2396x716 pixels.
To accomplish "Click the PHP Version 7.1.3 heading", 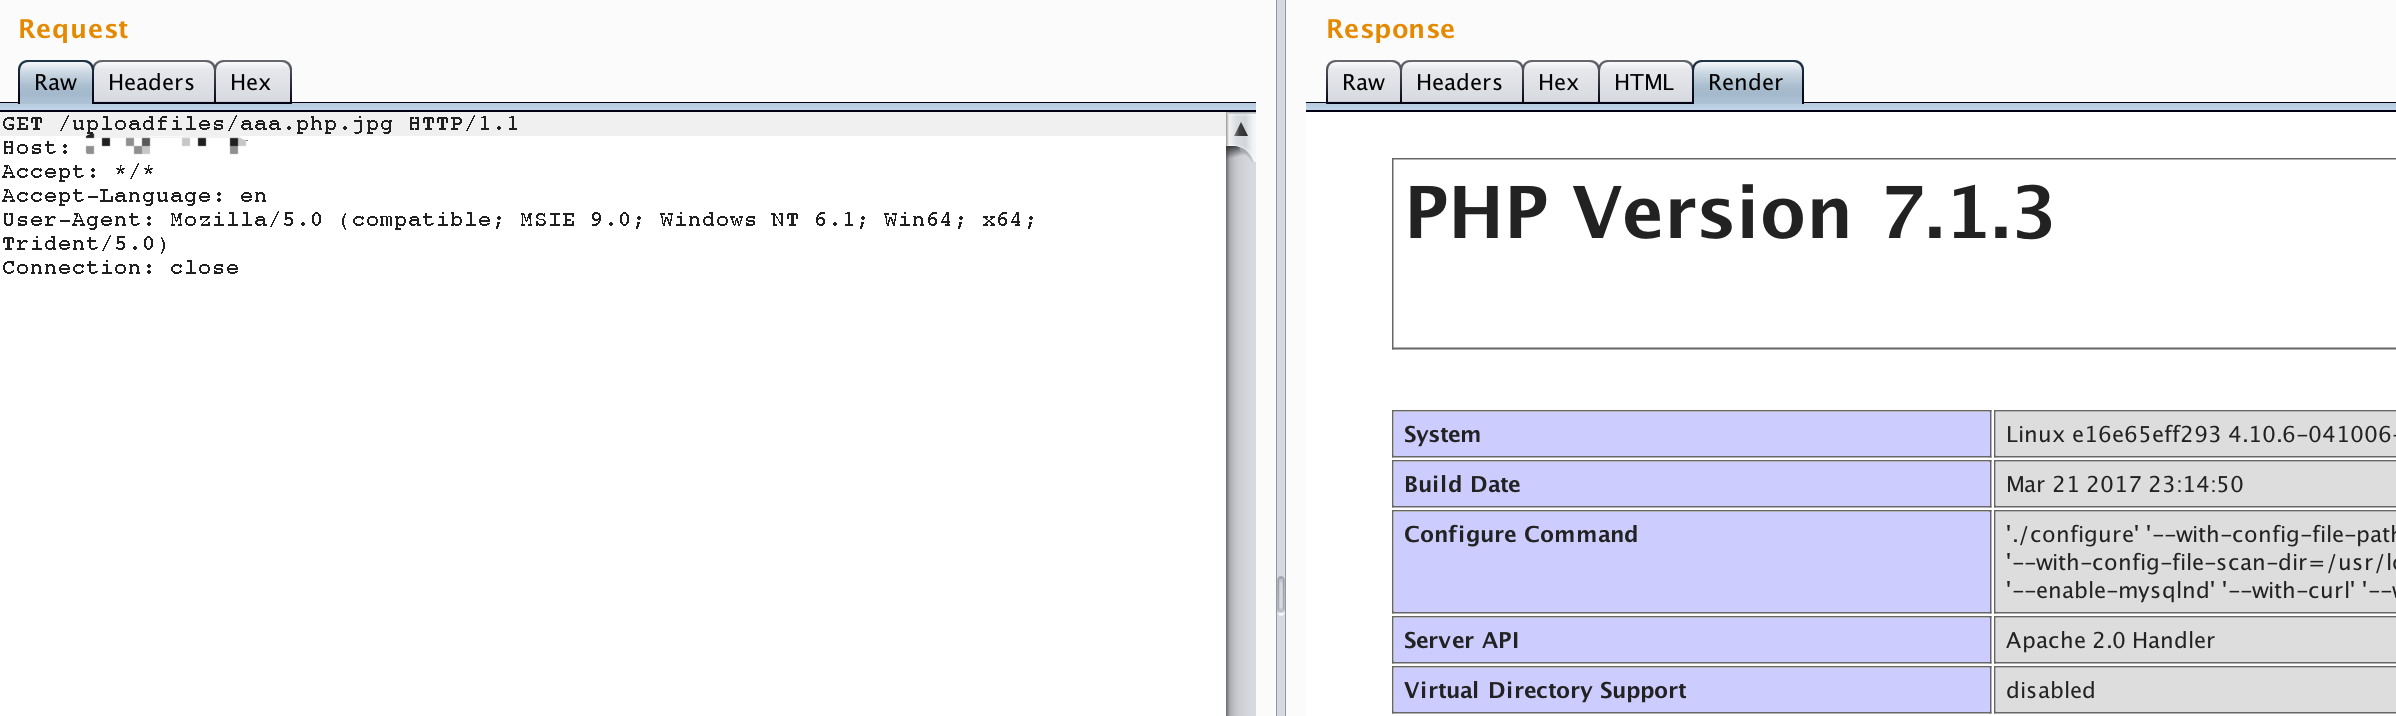I will pyautogui.click(x=1728, y=213).
